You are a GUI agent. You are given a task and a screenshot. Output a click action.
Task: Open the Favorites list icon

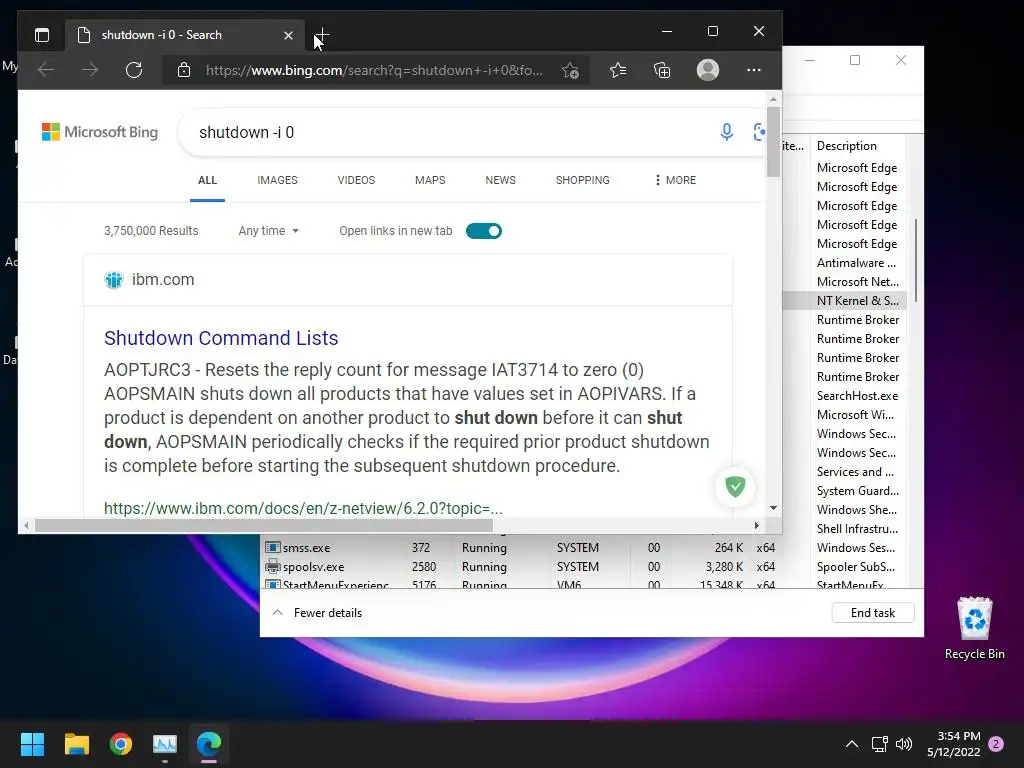[x=618, y=70]
